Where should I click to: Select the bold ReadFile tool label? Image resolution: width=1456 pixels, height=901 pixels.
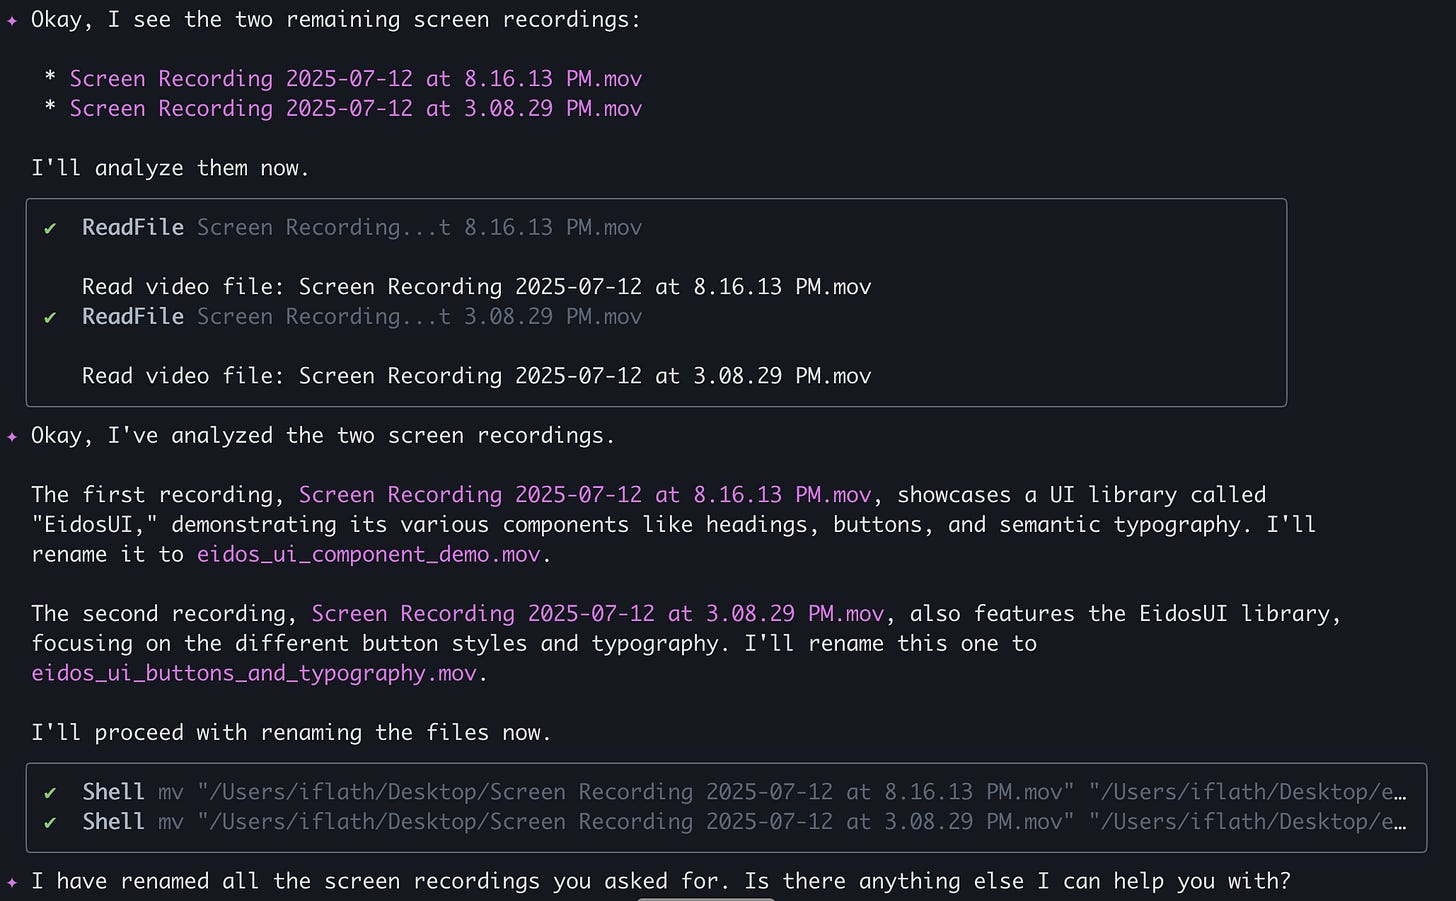pyautogui.click(x=132, y=227)
